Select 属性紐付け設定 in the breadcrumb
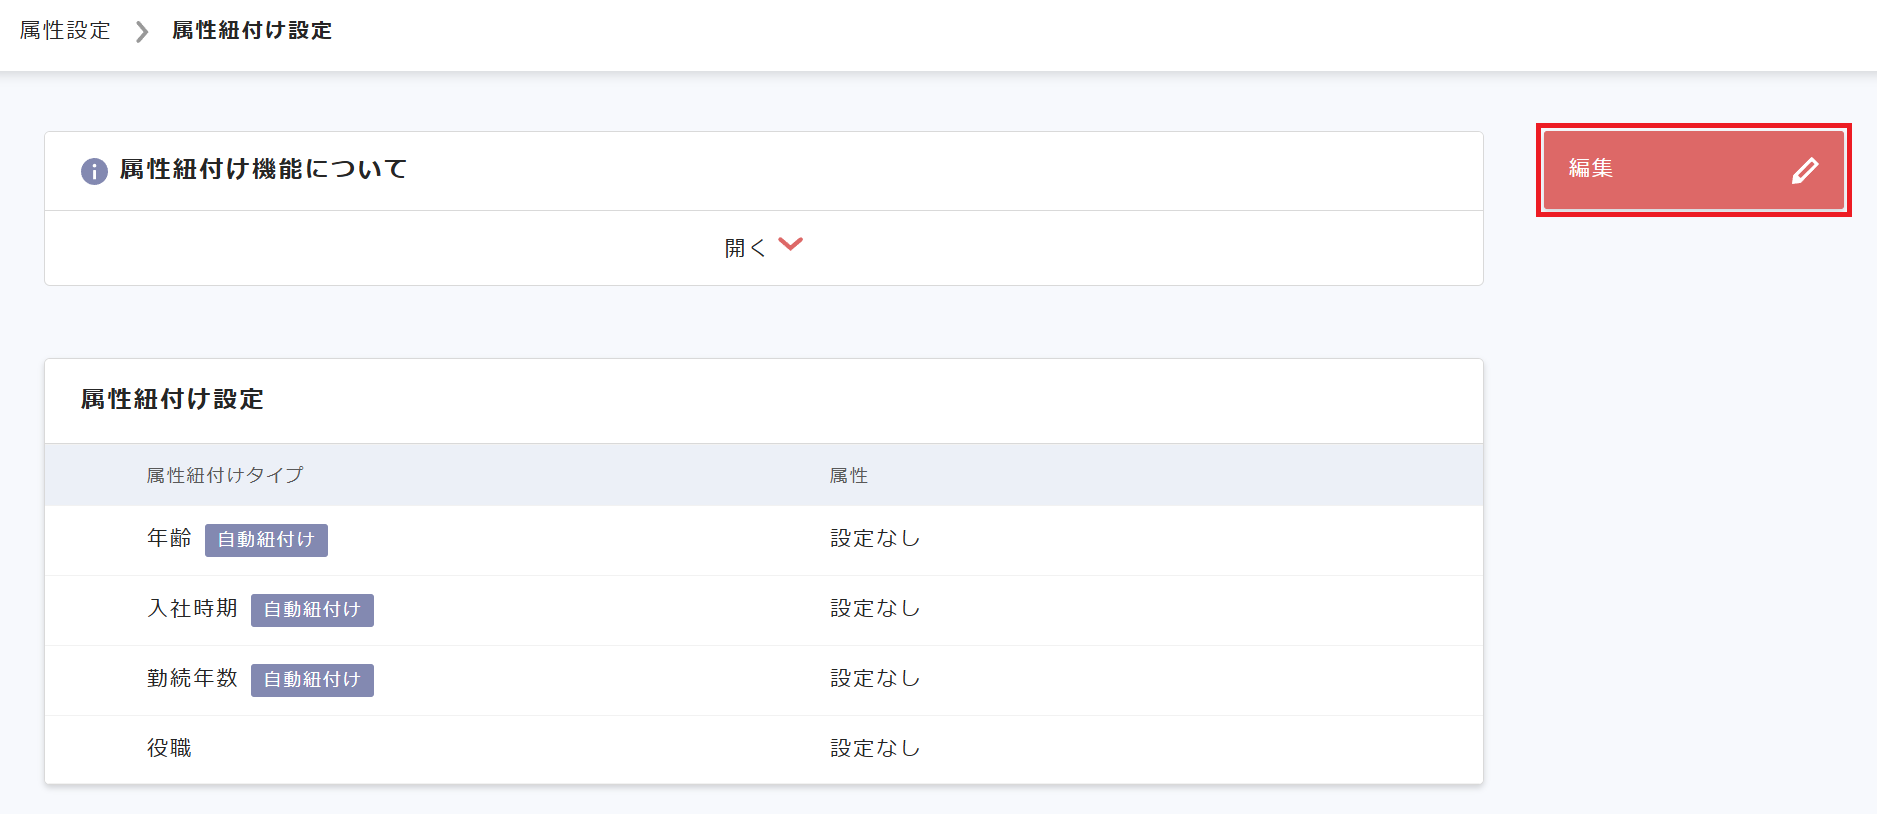Viewport: 1877px width, 814px height. coord(250,30)
